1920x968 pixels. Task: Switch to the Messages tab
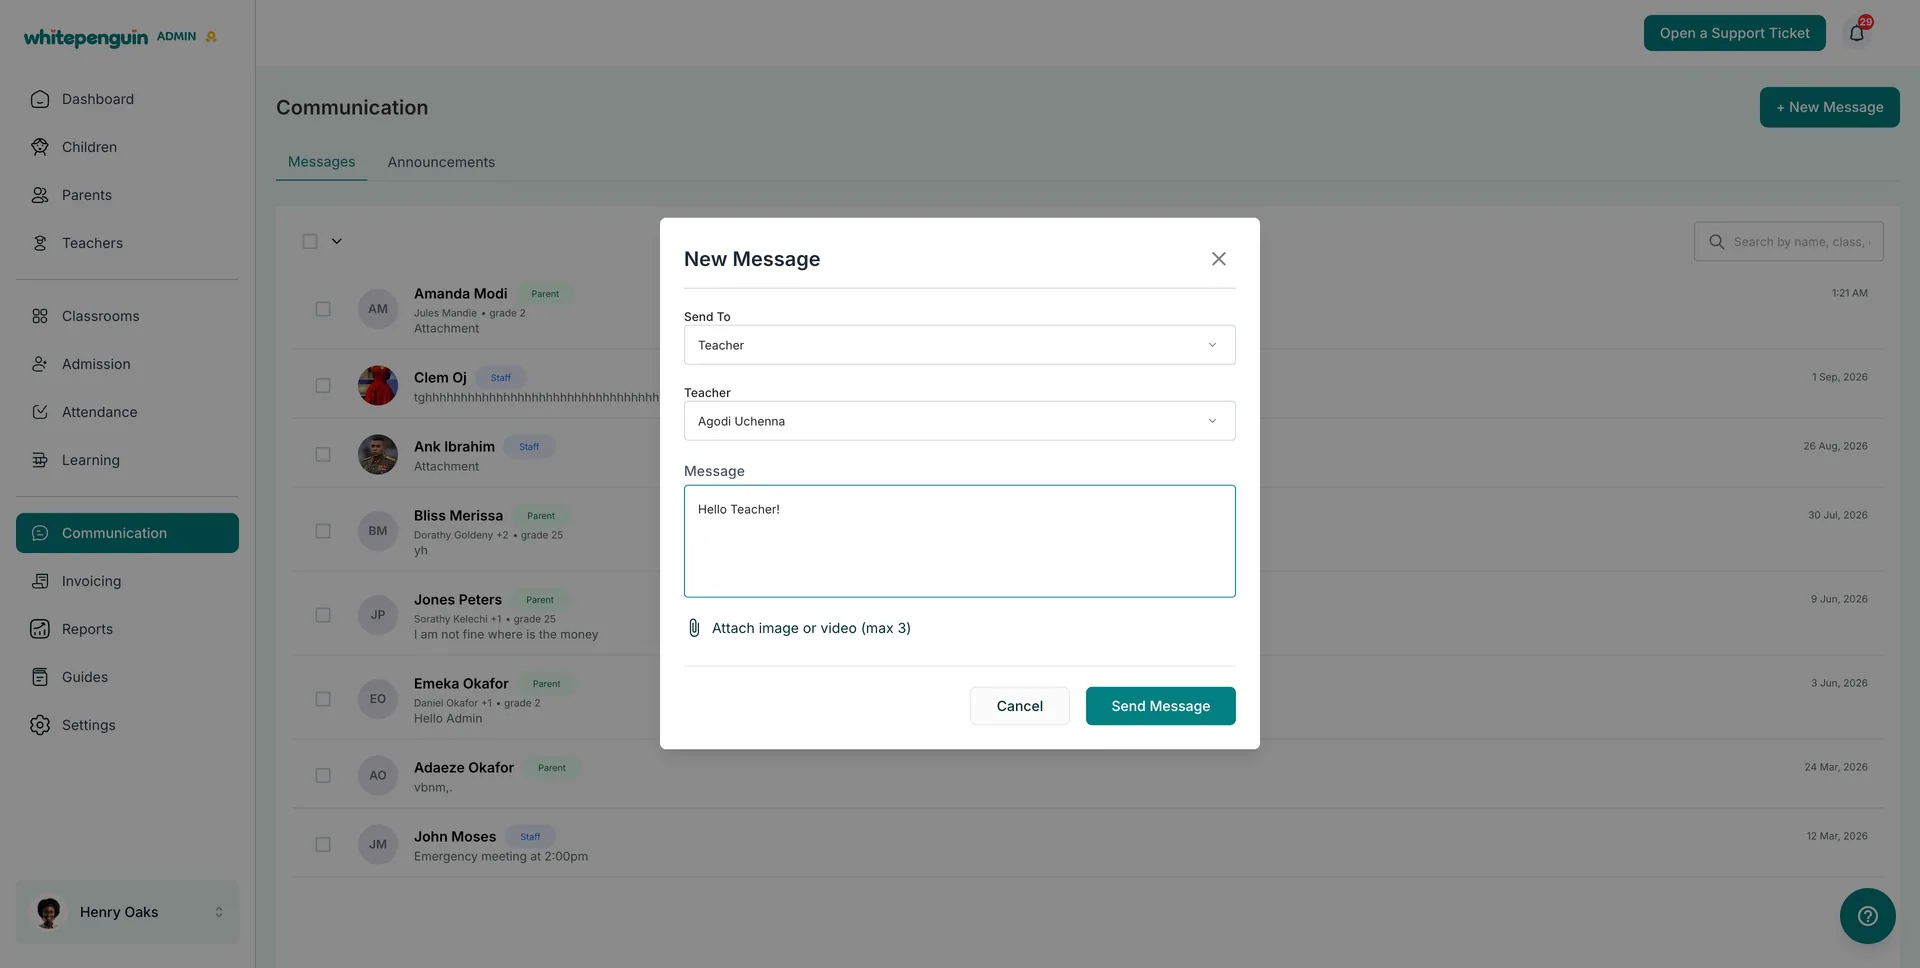click(321, 162)
